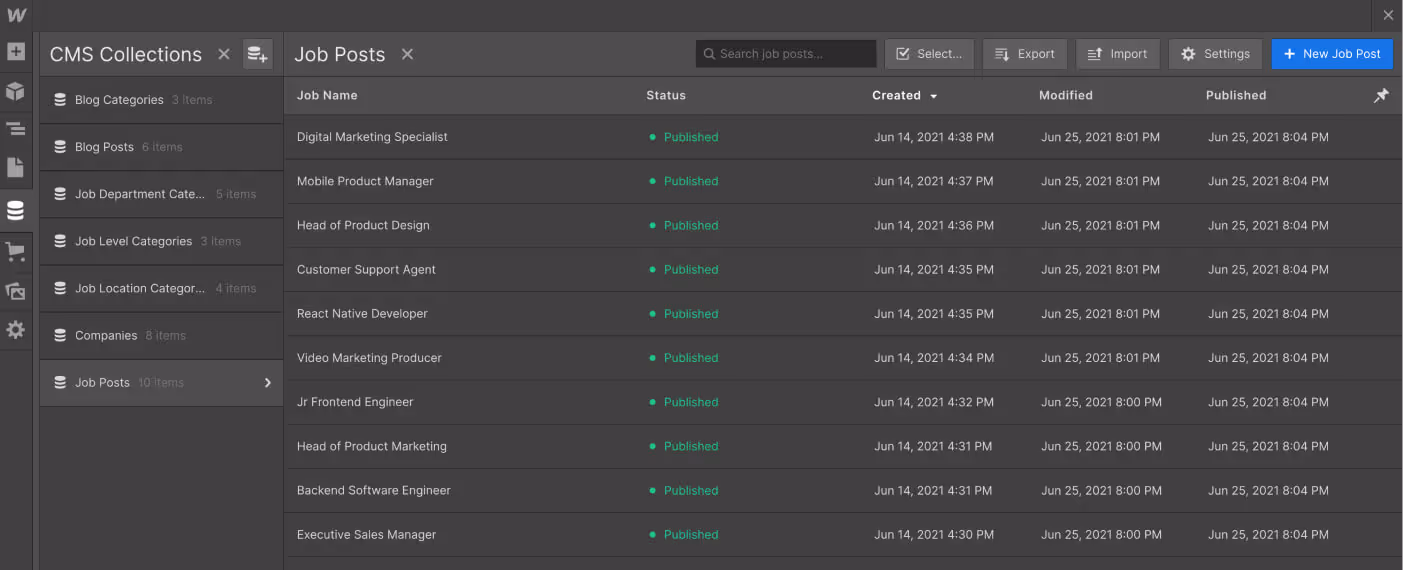The height and width of the screenshot is (570, 1403).
Task: Click the Blog Posts database icon
Action: [x=60, y=147]
